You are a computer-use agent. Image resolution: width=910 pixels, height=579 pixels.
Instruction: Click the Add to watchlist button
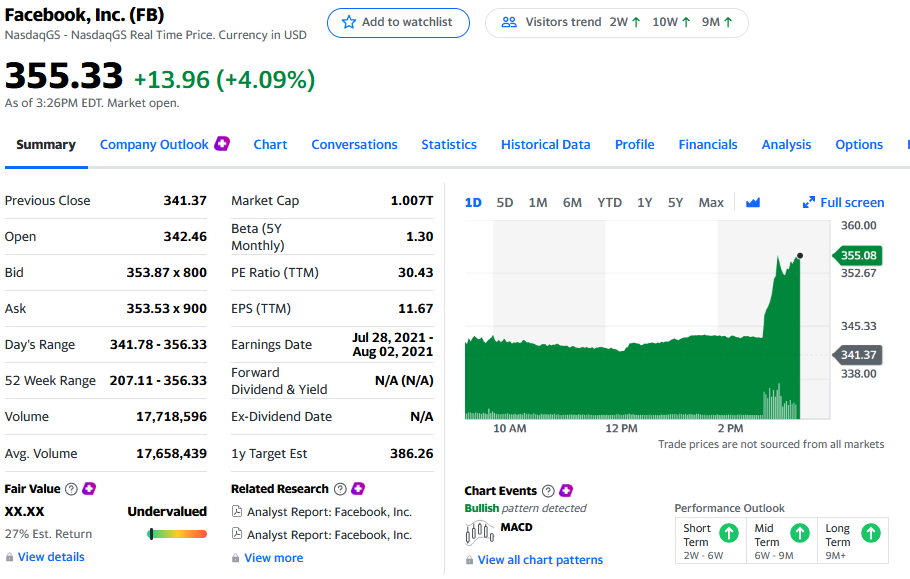coord(398,23)
